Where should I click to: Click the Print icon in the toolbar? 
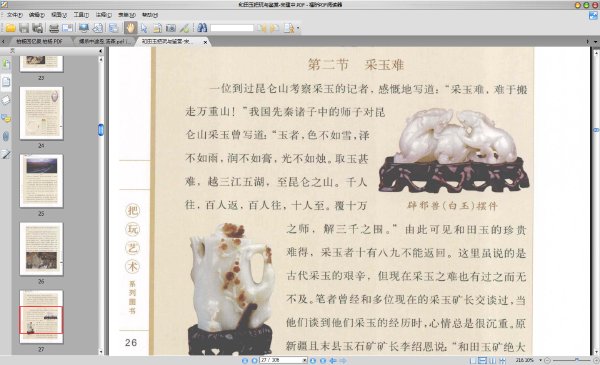pyautogui.click(x=54, y=28)
